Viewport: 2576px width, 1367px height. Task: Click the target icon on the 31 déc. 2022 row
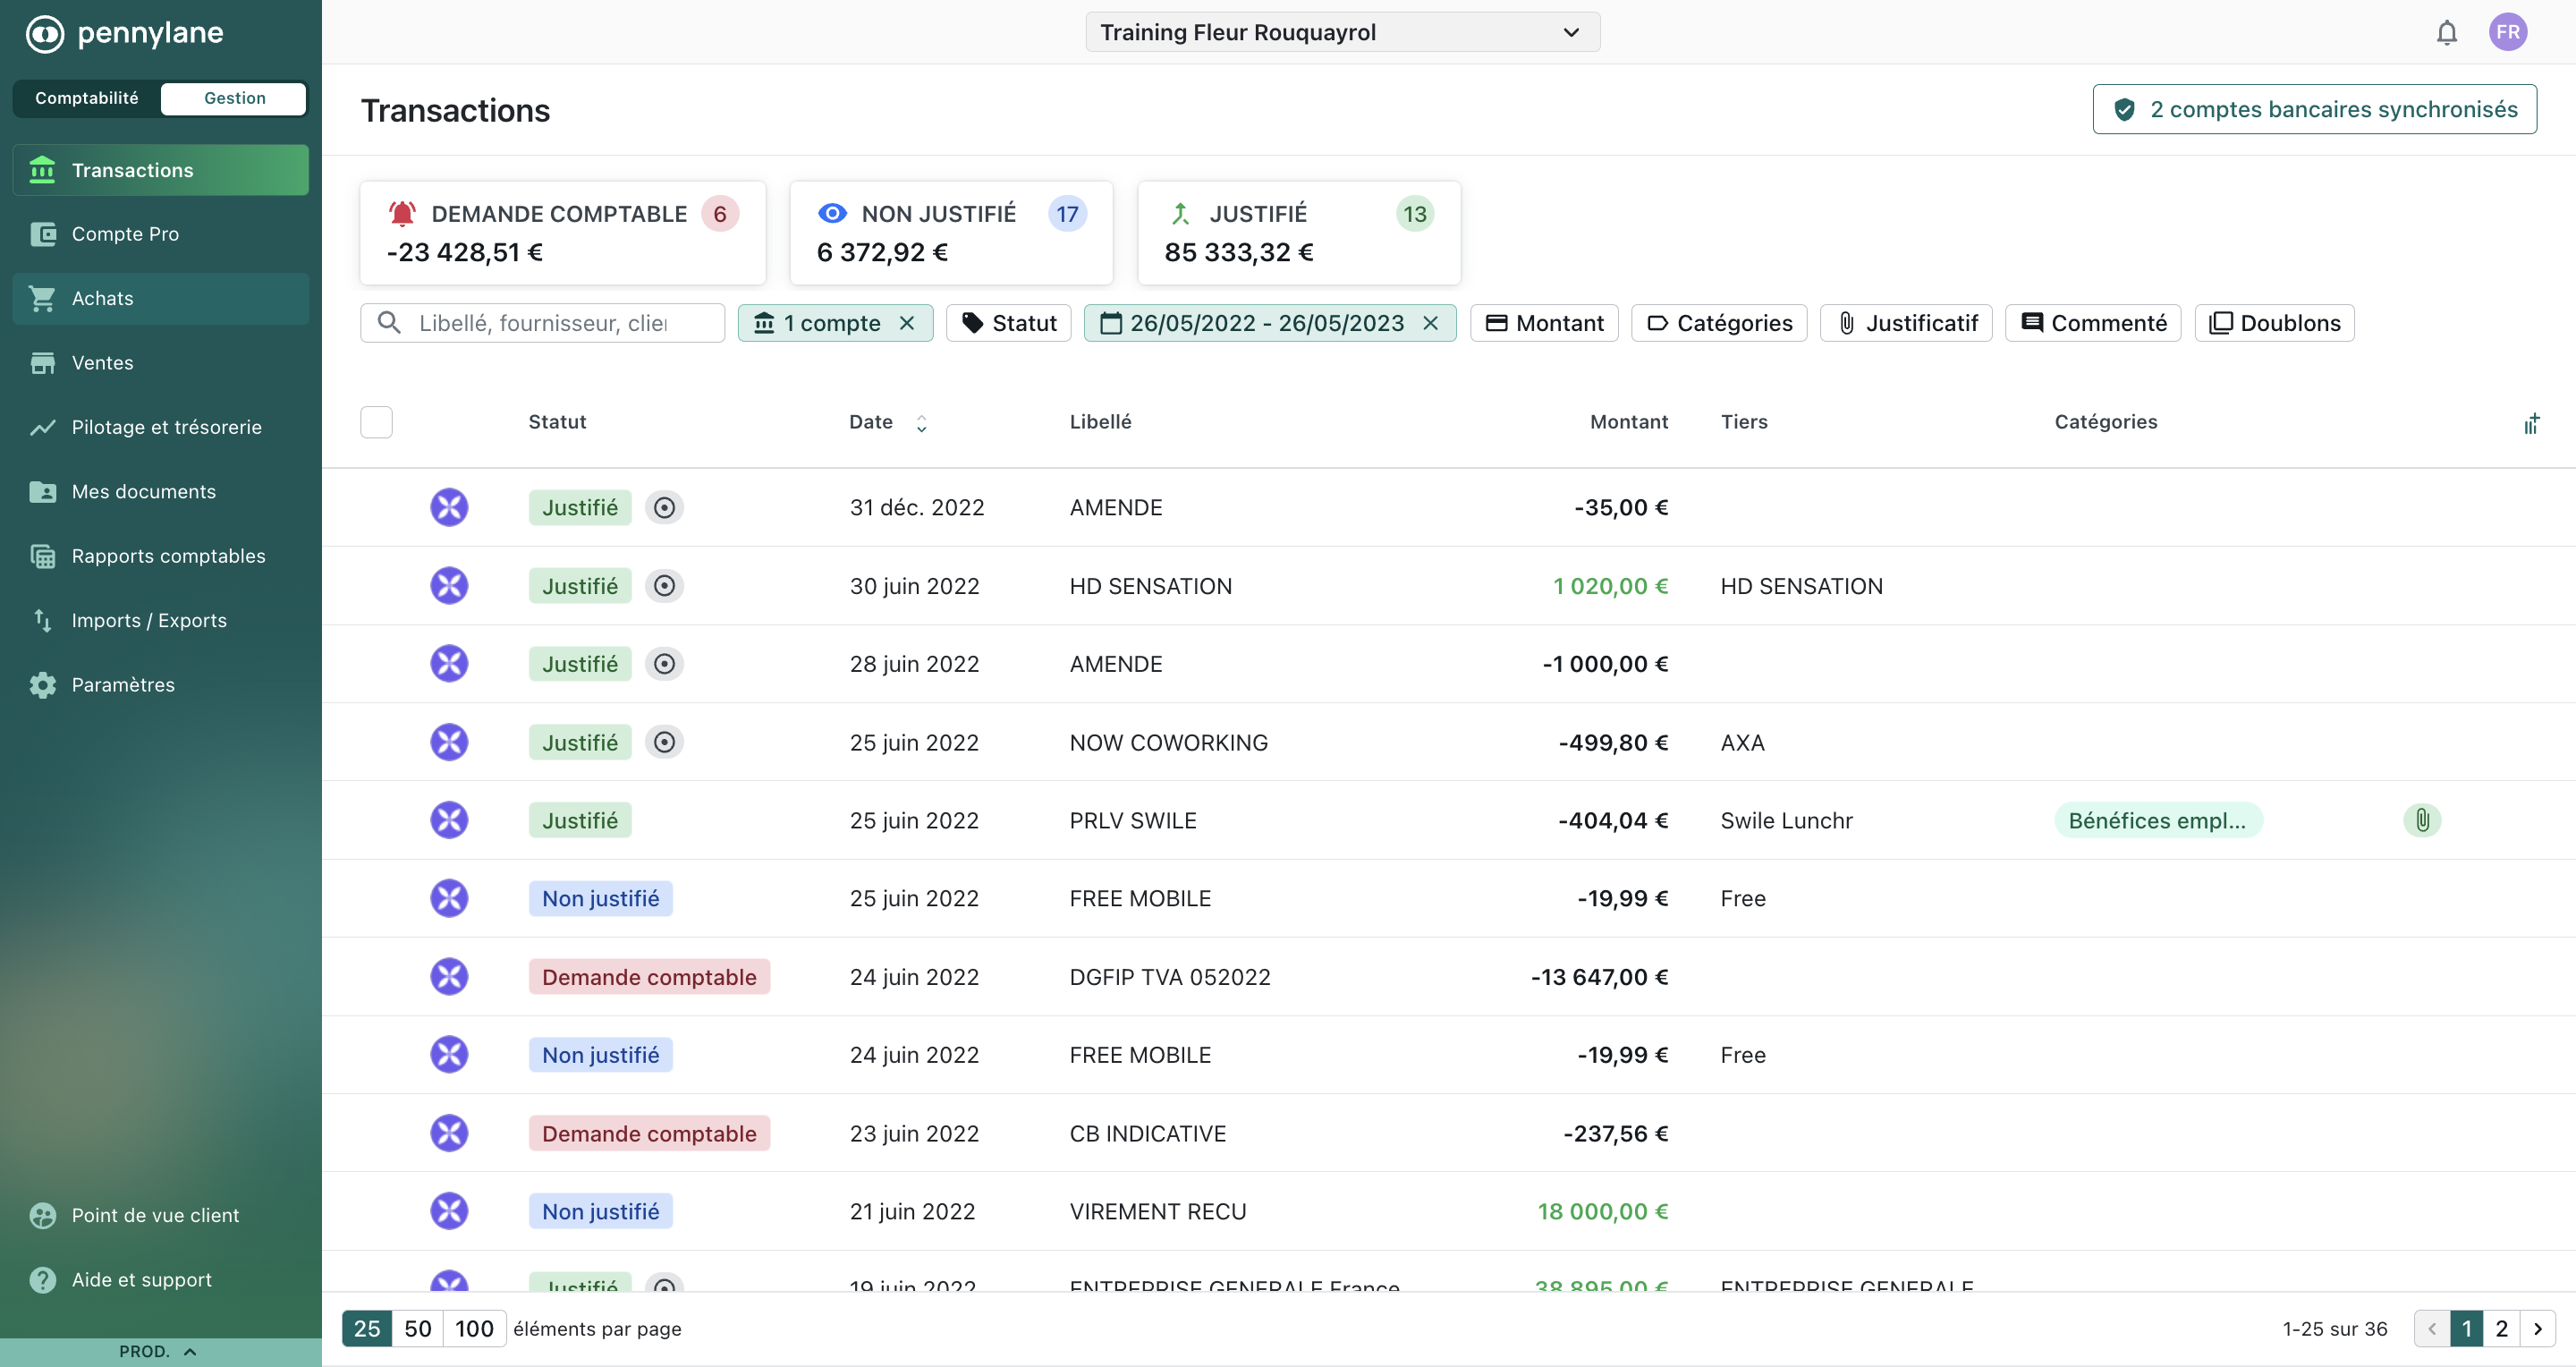coord(664,507)
